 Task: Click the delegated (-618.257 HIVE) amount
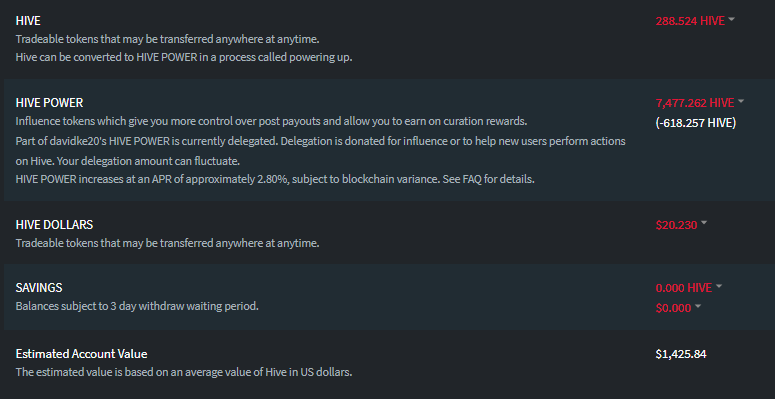[x=696, y=123]
